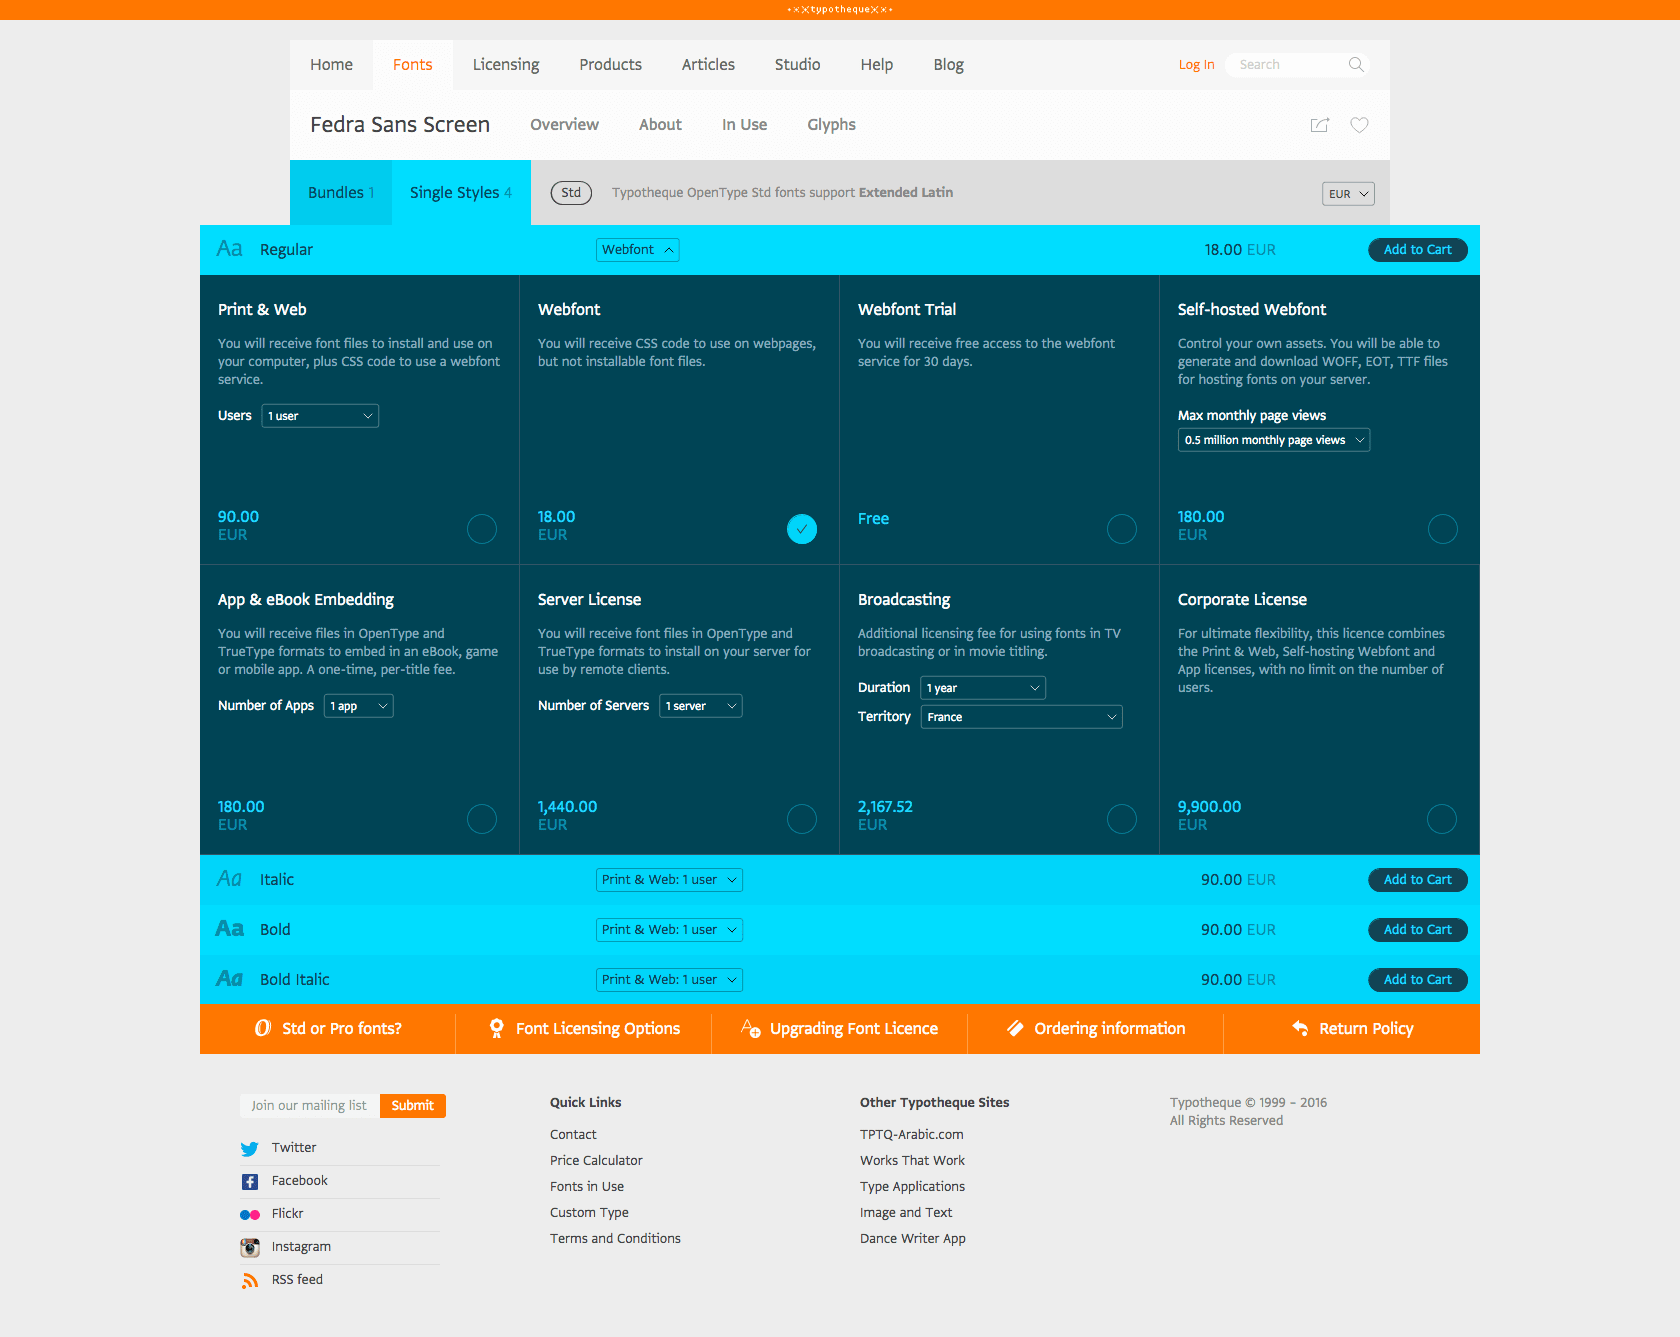Image resolution: width=1680 pixels, height=1337 pixels.
Task: Click the Log In link
Action: tap(1196, 65)
